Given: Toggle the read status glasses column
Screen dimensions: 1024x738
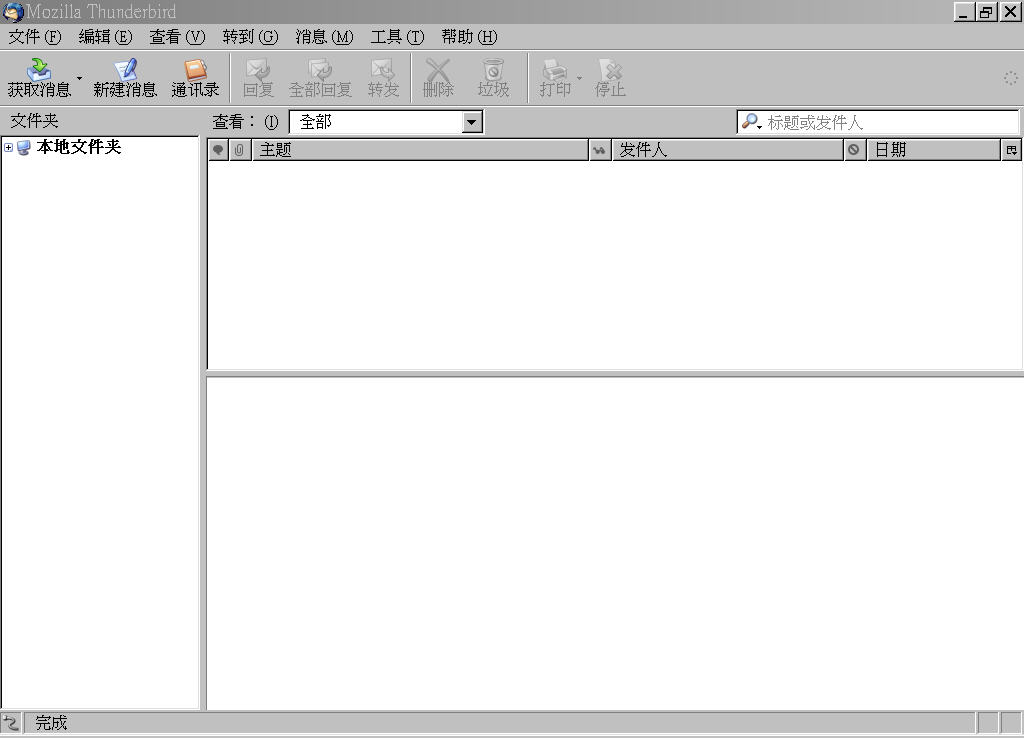Looking at the screenshot, I should tap(600, 150).
